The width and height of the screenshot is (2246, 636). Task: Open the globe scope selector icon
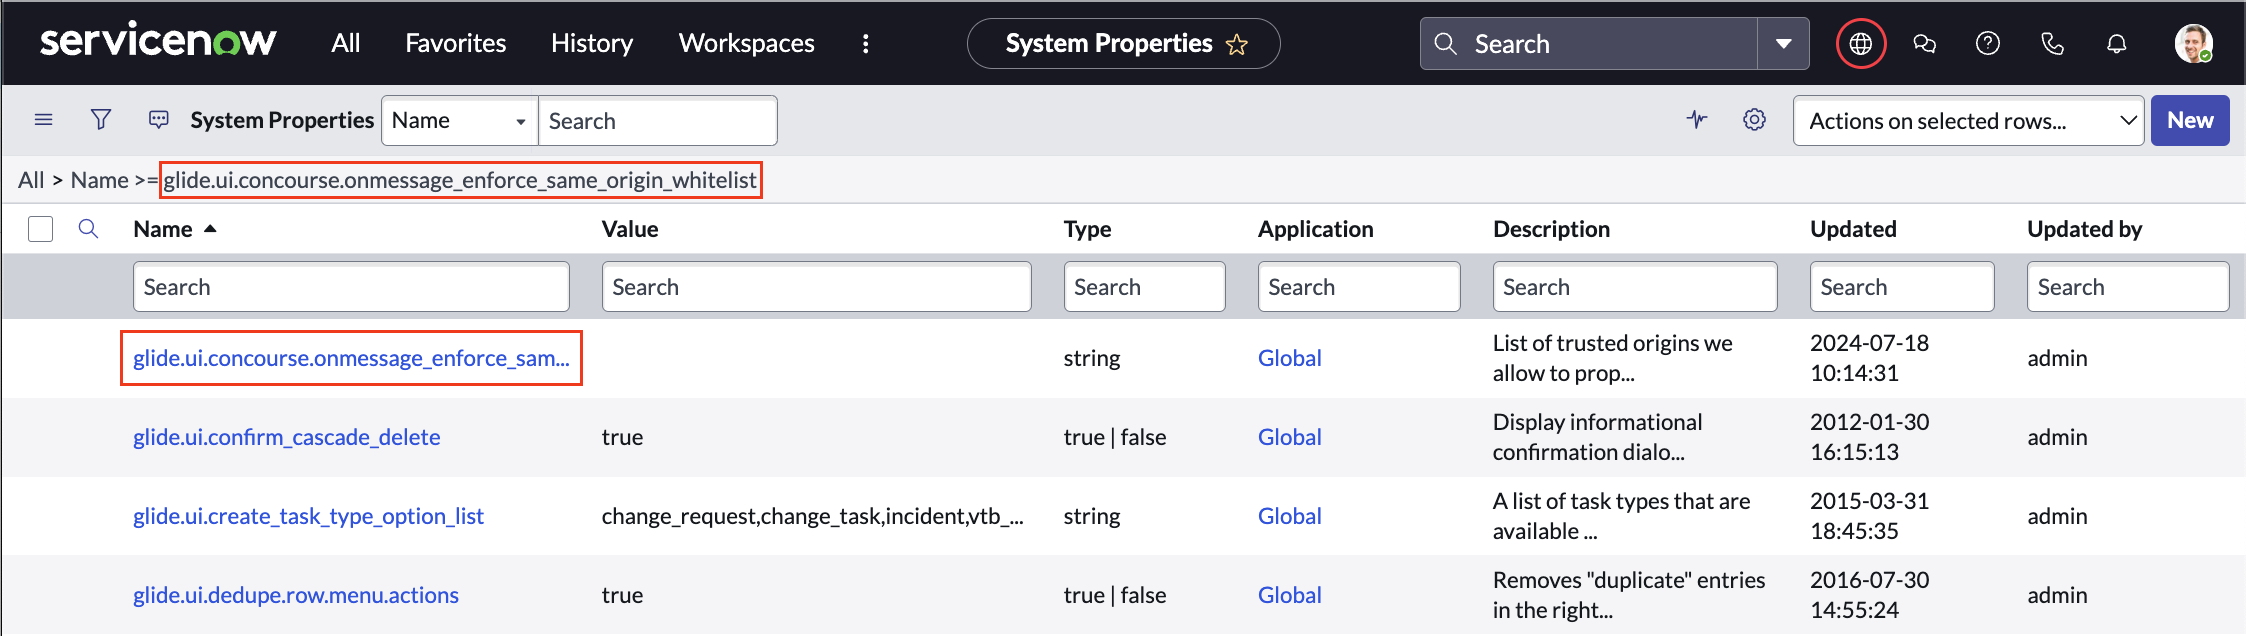coord(1861,44)
